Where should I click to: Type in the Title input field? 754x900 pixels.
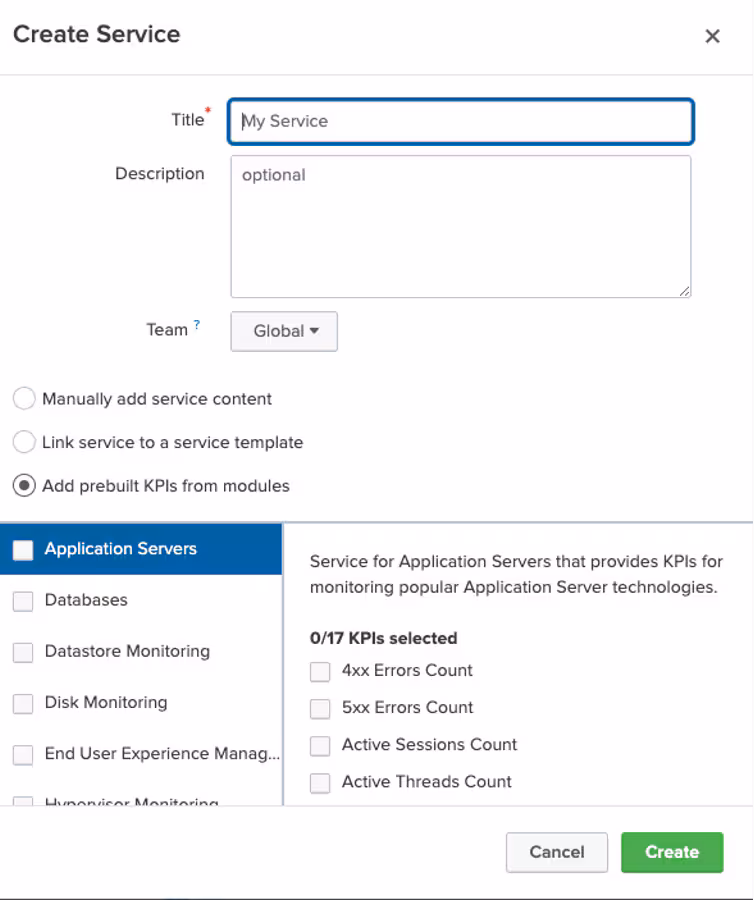pyautogui.click(x=460, y=121)
